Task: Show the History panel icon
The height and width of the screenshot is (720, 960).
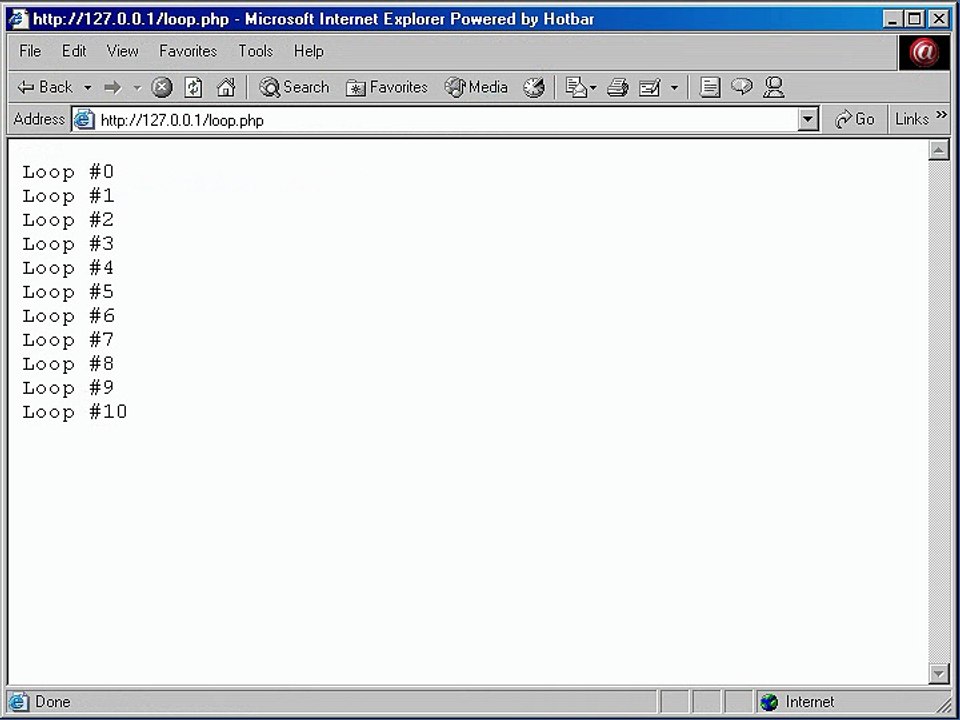Action: (x=534, y=88)
